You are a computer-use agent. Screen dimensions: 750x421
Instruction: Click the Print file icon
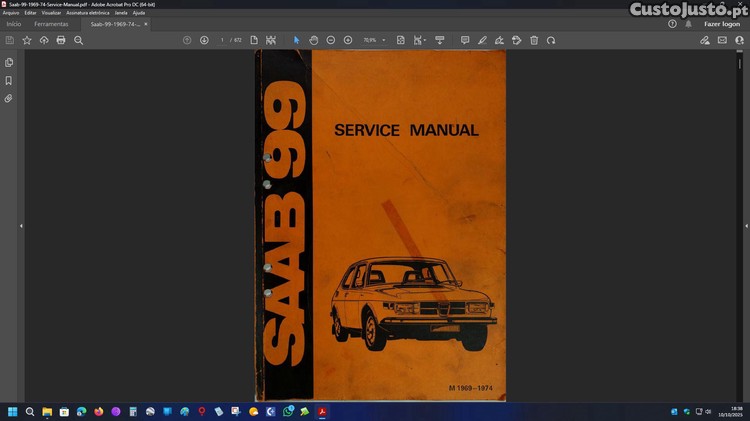pyautogui.click(x=61, y=40)
